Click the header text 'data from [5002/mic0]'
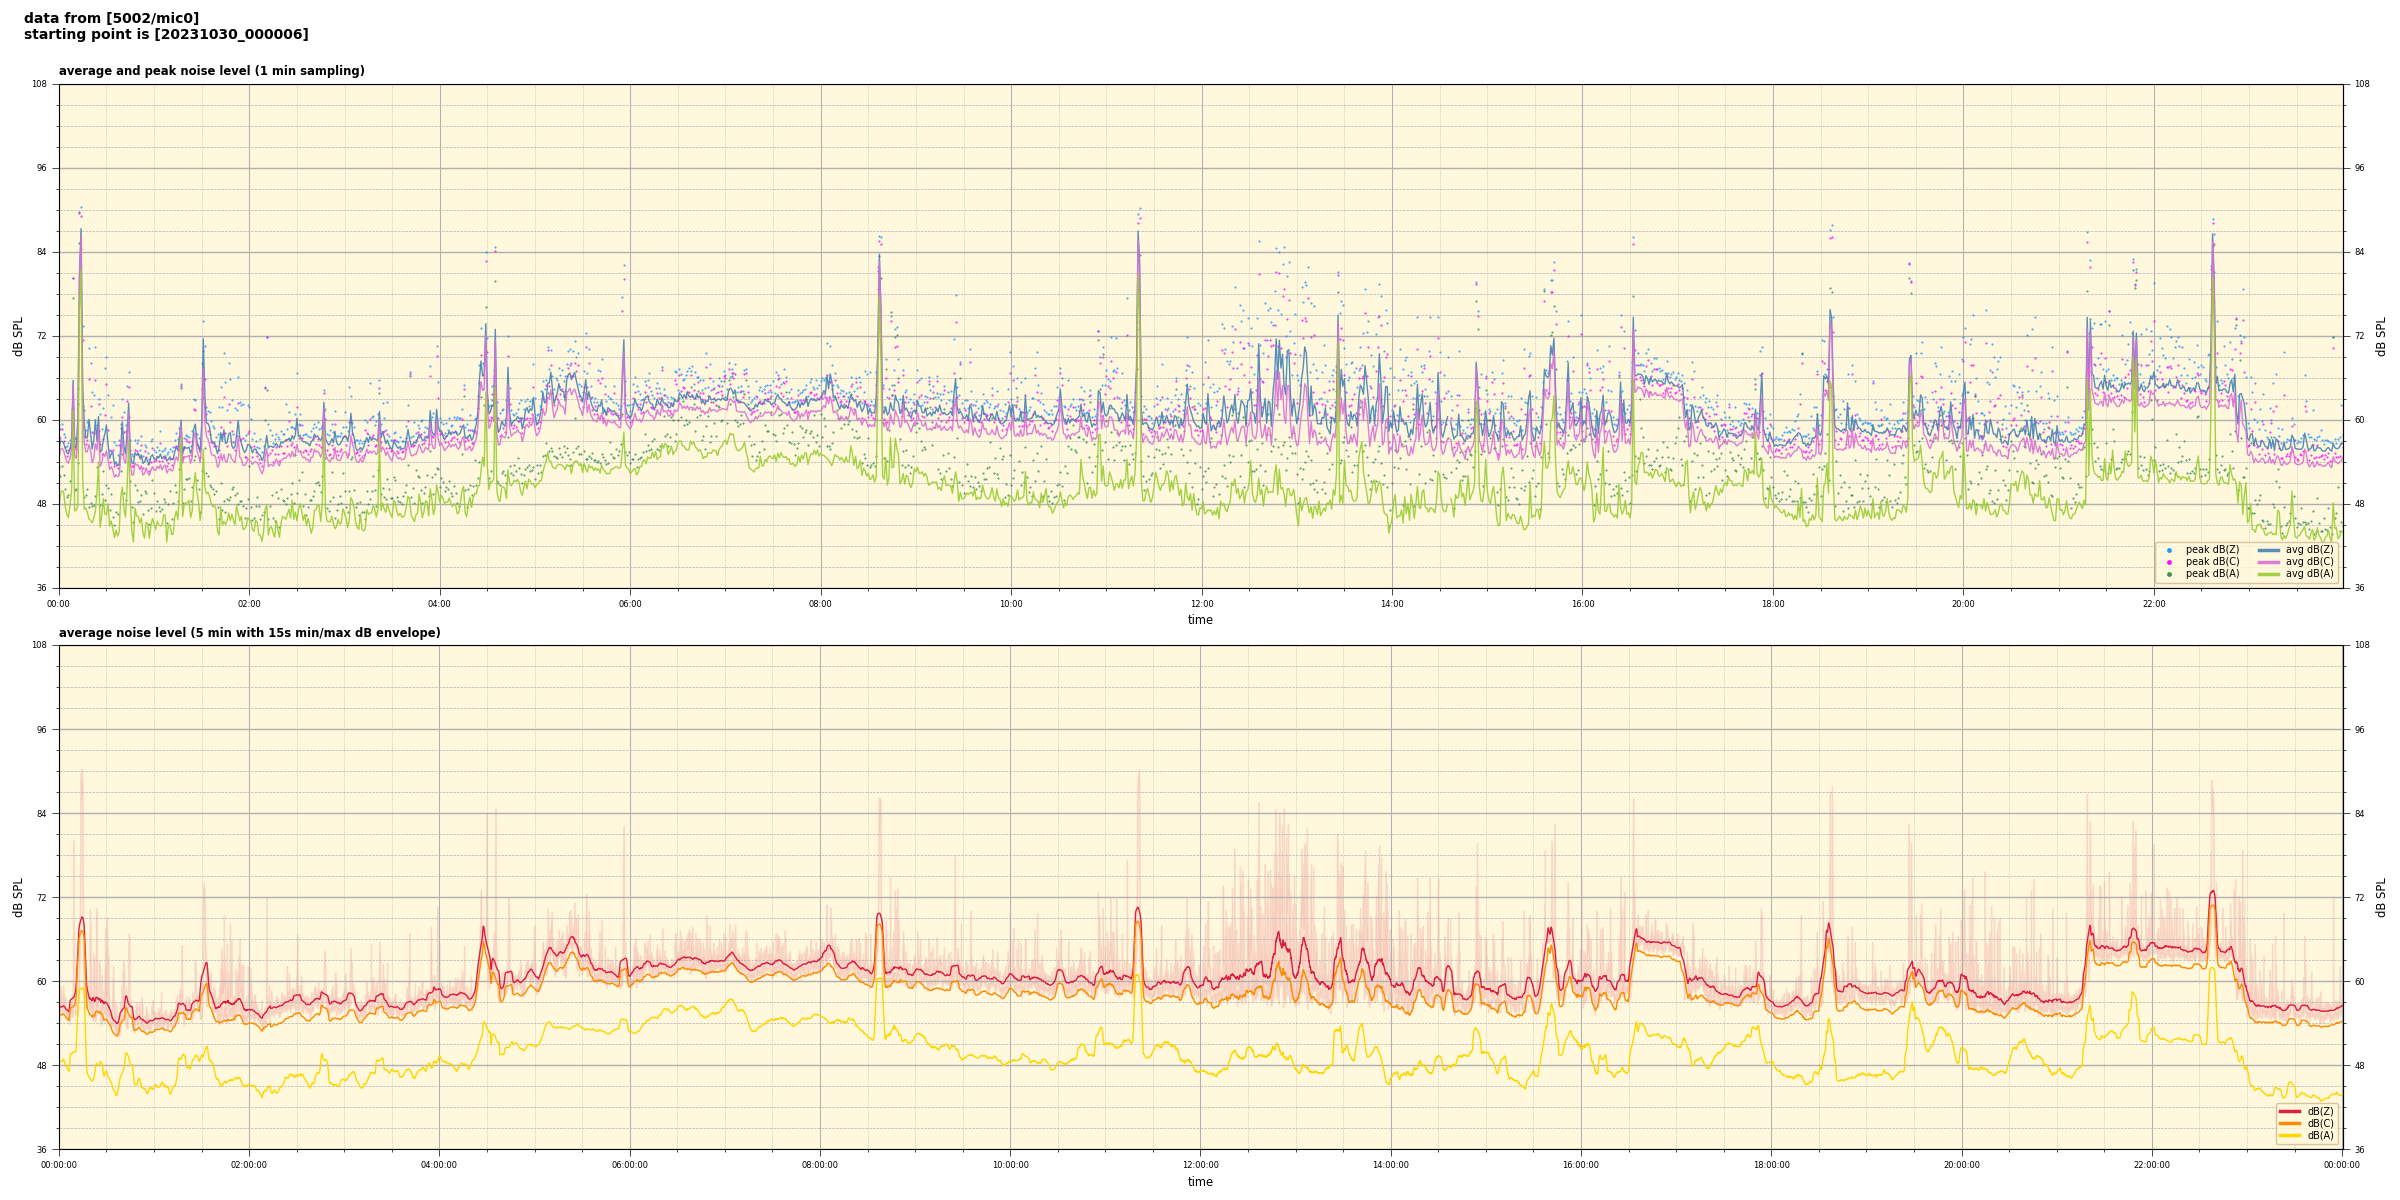Screen dimensions: 2400x1200 tap(111, 18)
